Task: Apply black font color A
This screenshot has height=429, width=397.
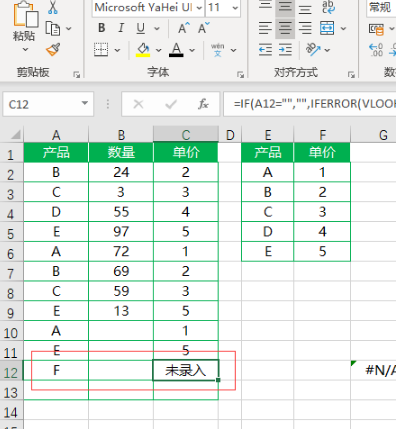Action: coord(176,50)
